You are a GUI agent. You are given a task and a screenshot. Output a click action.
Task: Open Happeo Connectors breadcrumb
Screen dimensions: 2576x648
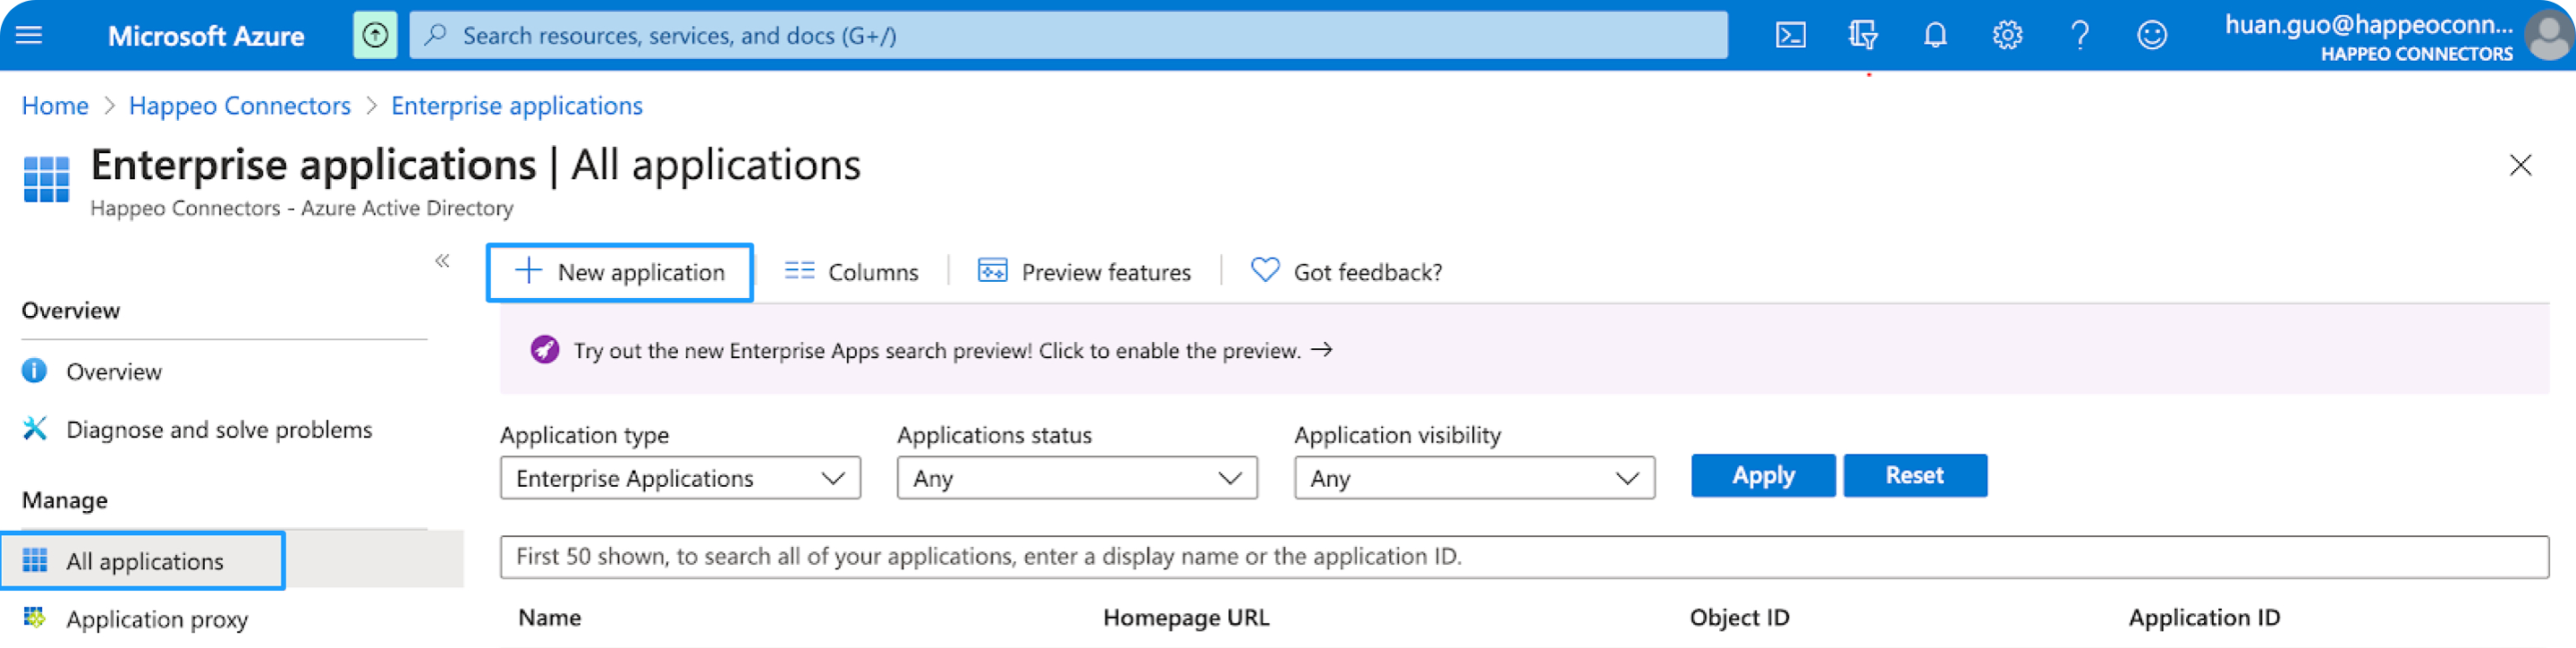coord(240,105)
